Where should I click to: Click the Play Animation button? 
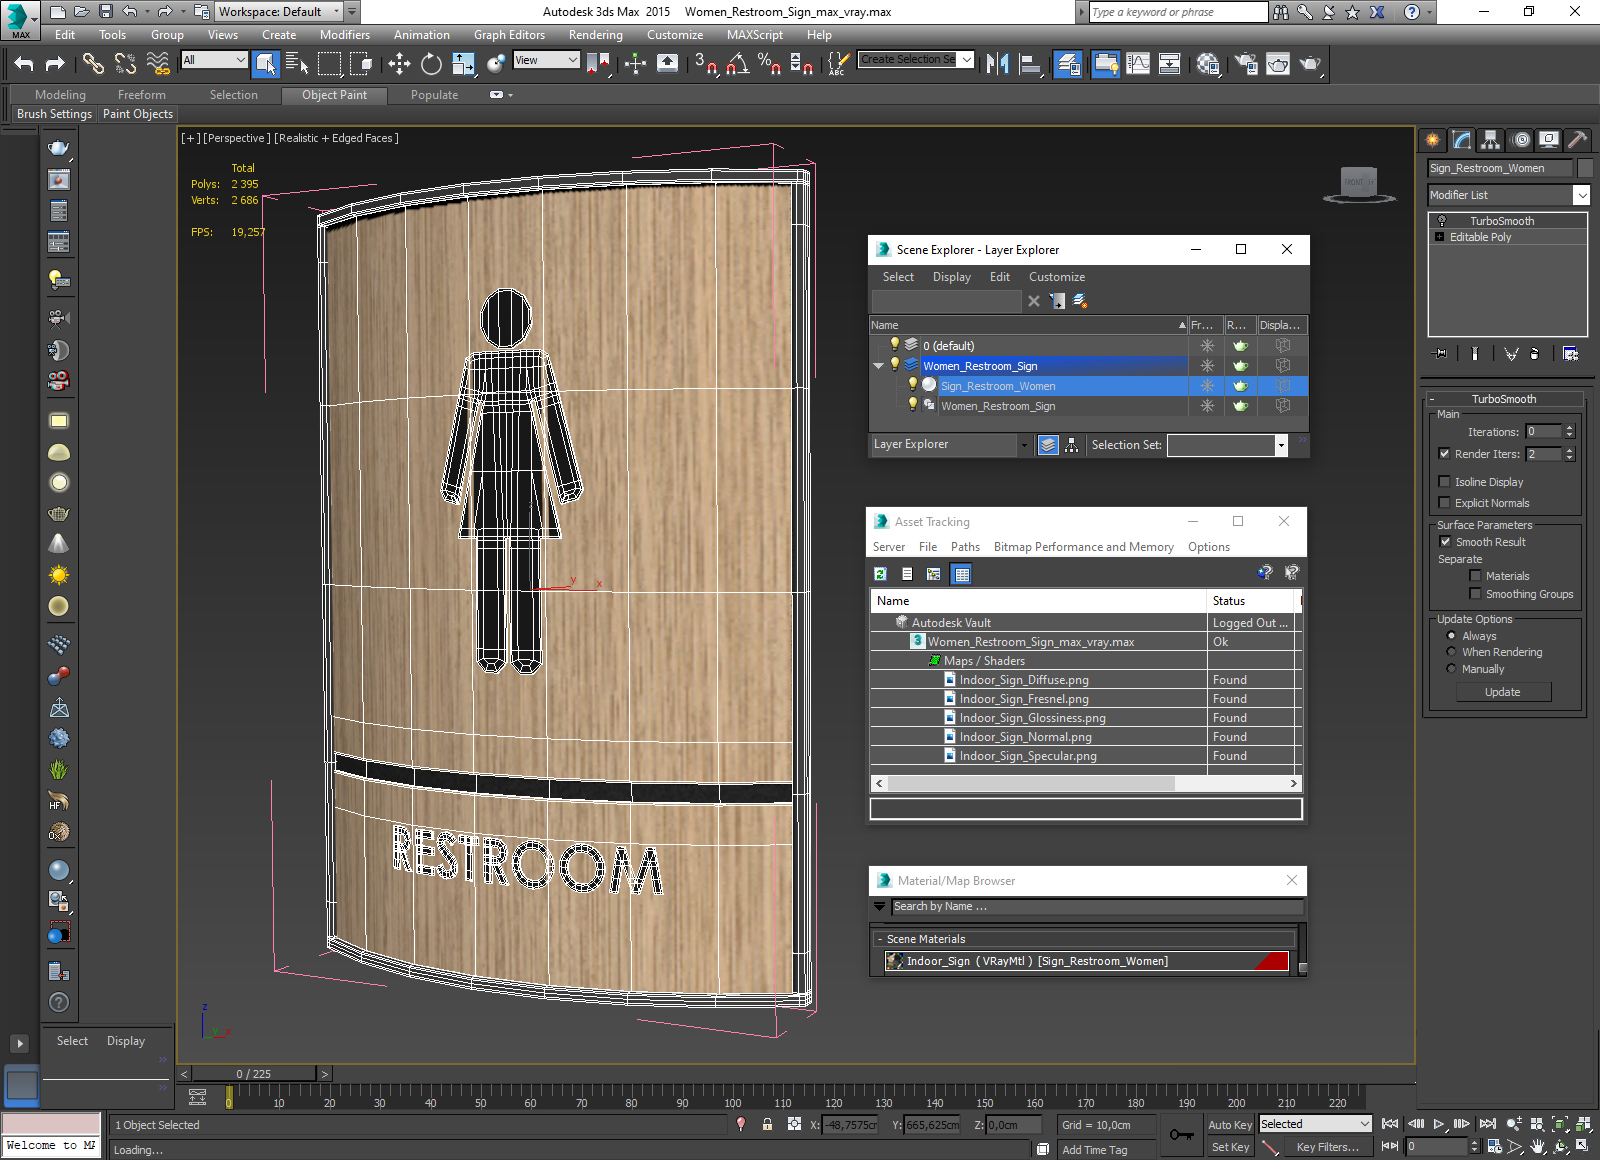(x=1439, y=1124)
